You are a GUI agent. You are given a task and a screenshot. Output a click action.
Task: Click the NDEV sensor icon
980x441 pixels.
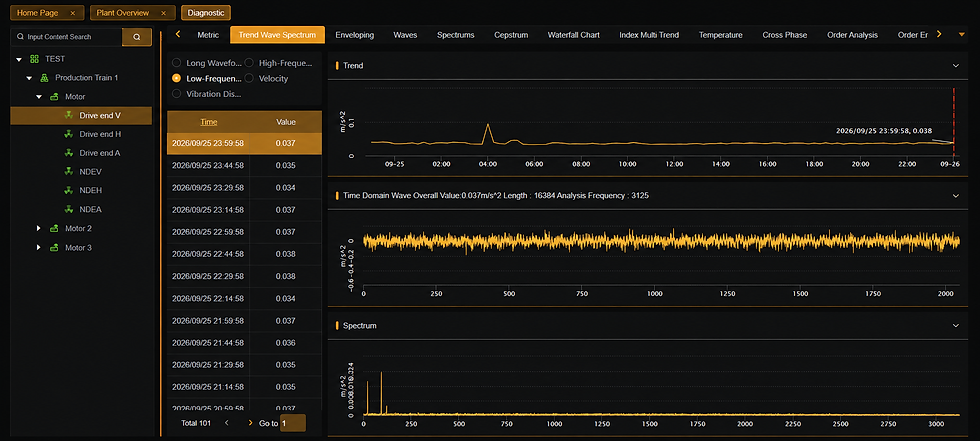pyautogui.click(x=69, y=172)
